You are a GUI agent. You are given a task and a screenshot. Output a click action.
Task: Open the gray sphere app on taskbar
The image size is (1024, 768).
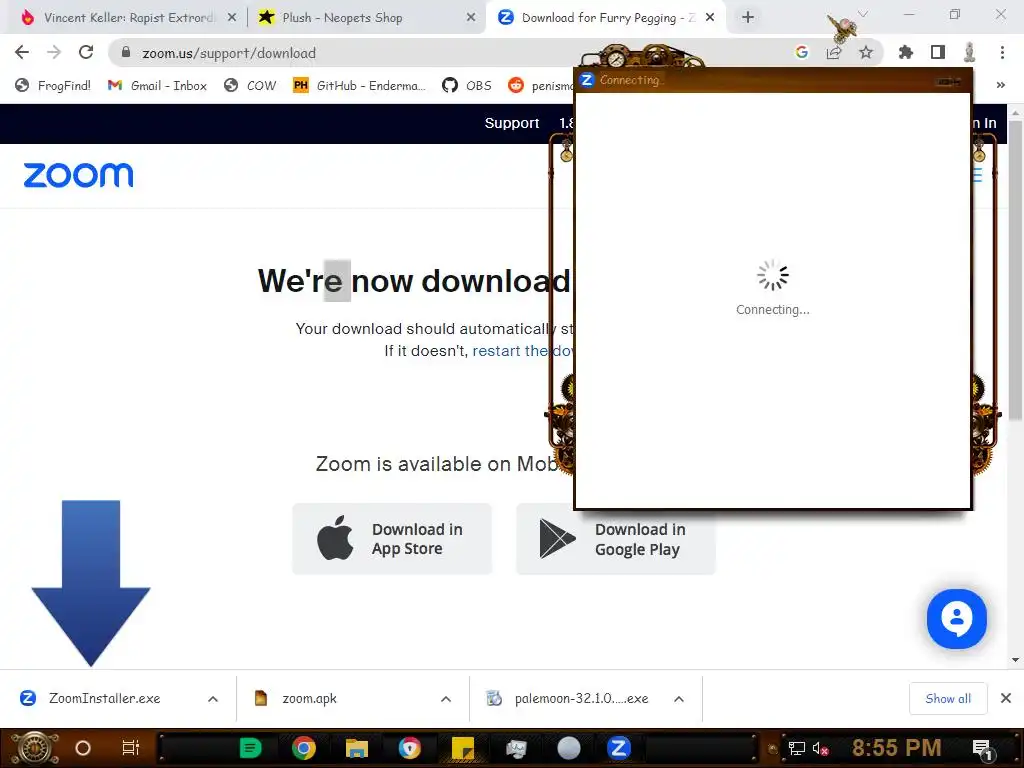click(568, 748)
